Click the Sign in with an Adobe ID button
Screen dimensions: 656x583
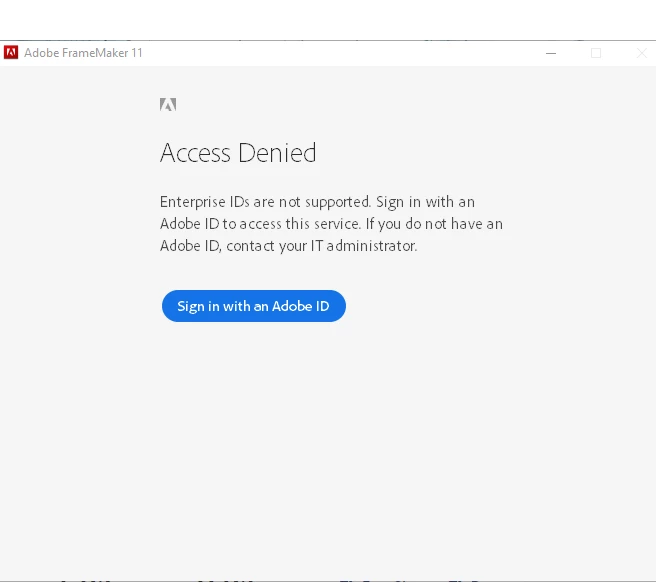(x=254, y=306)
